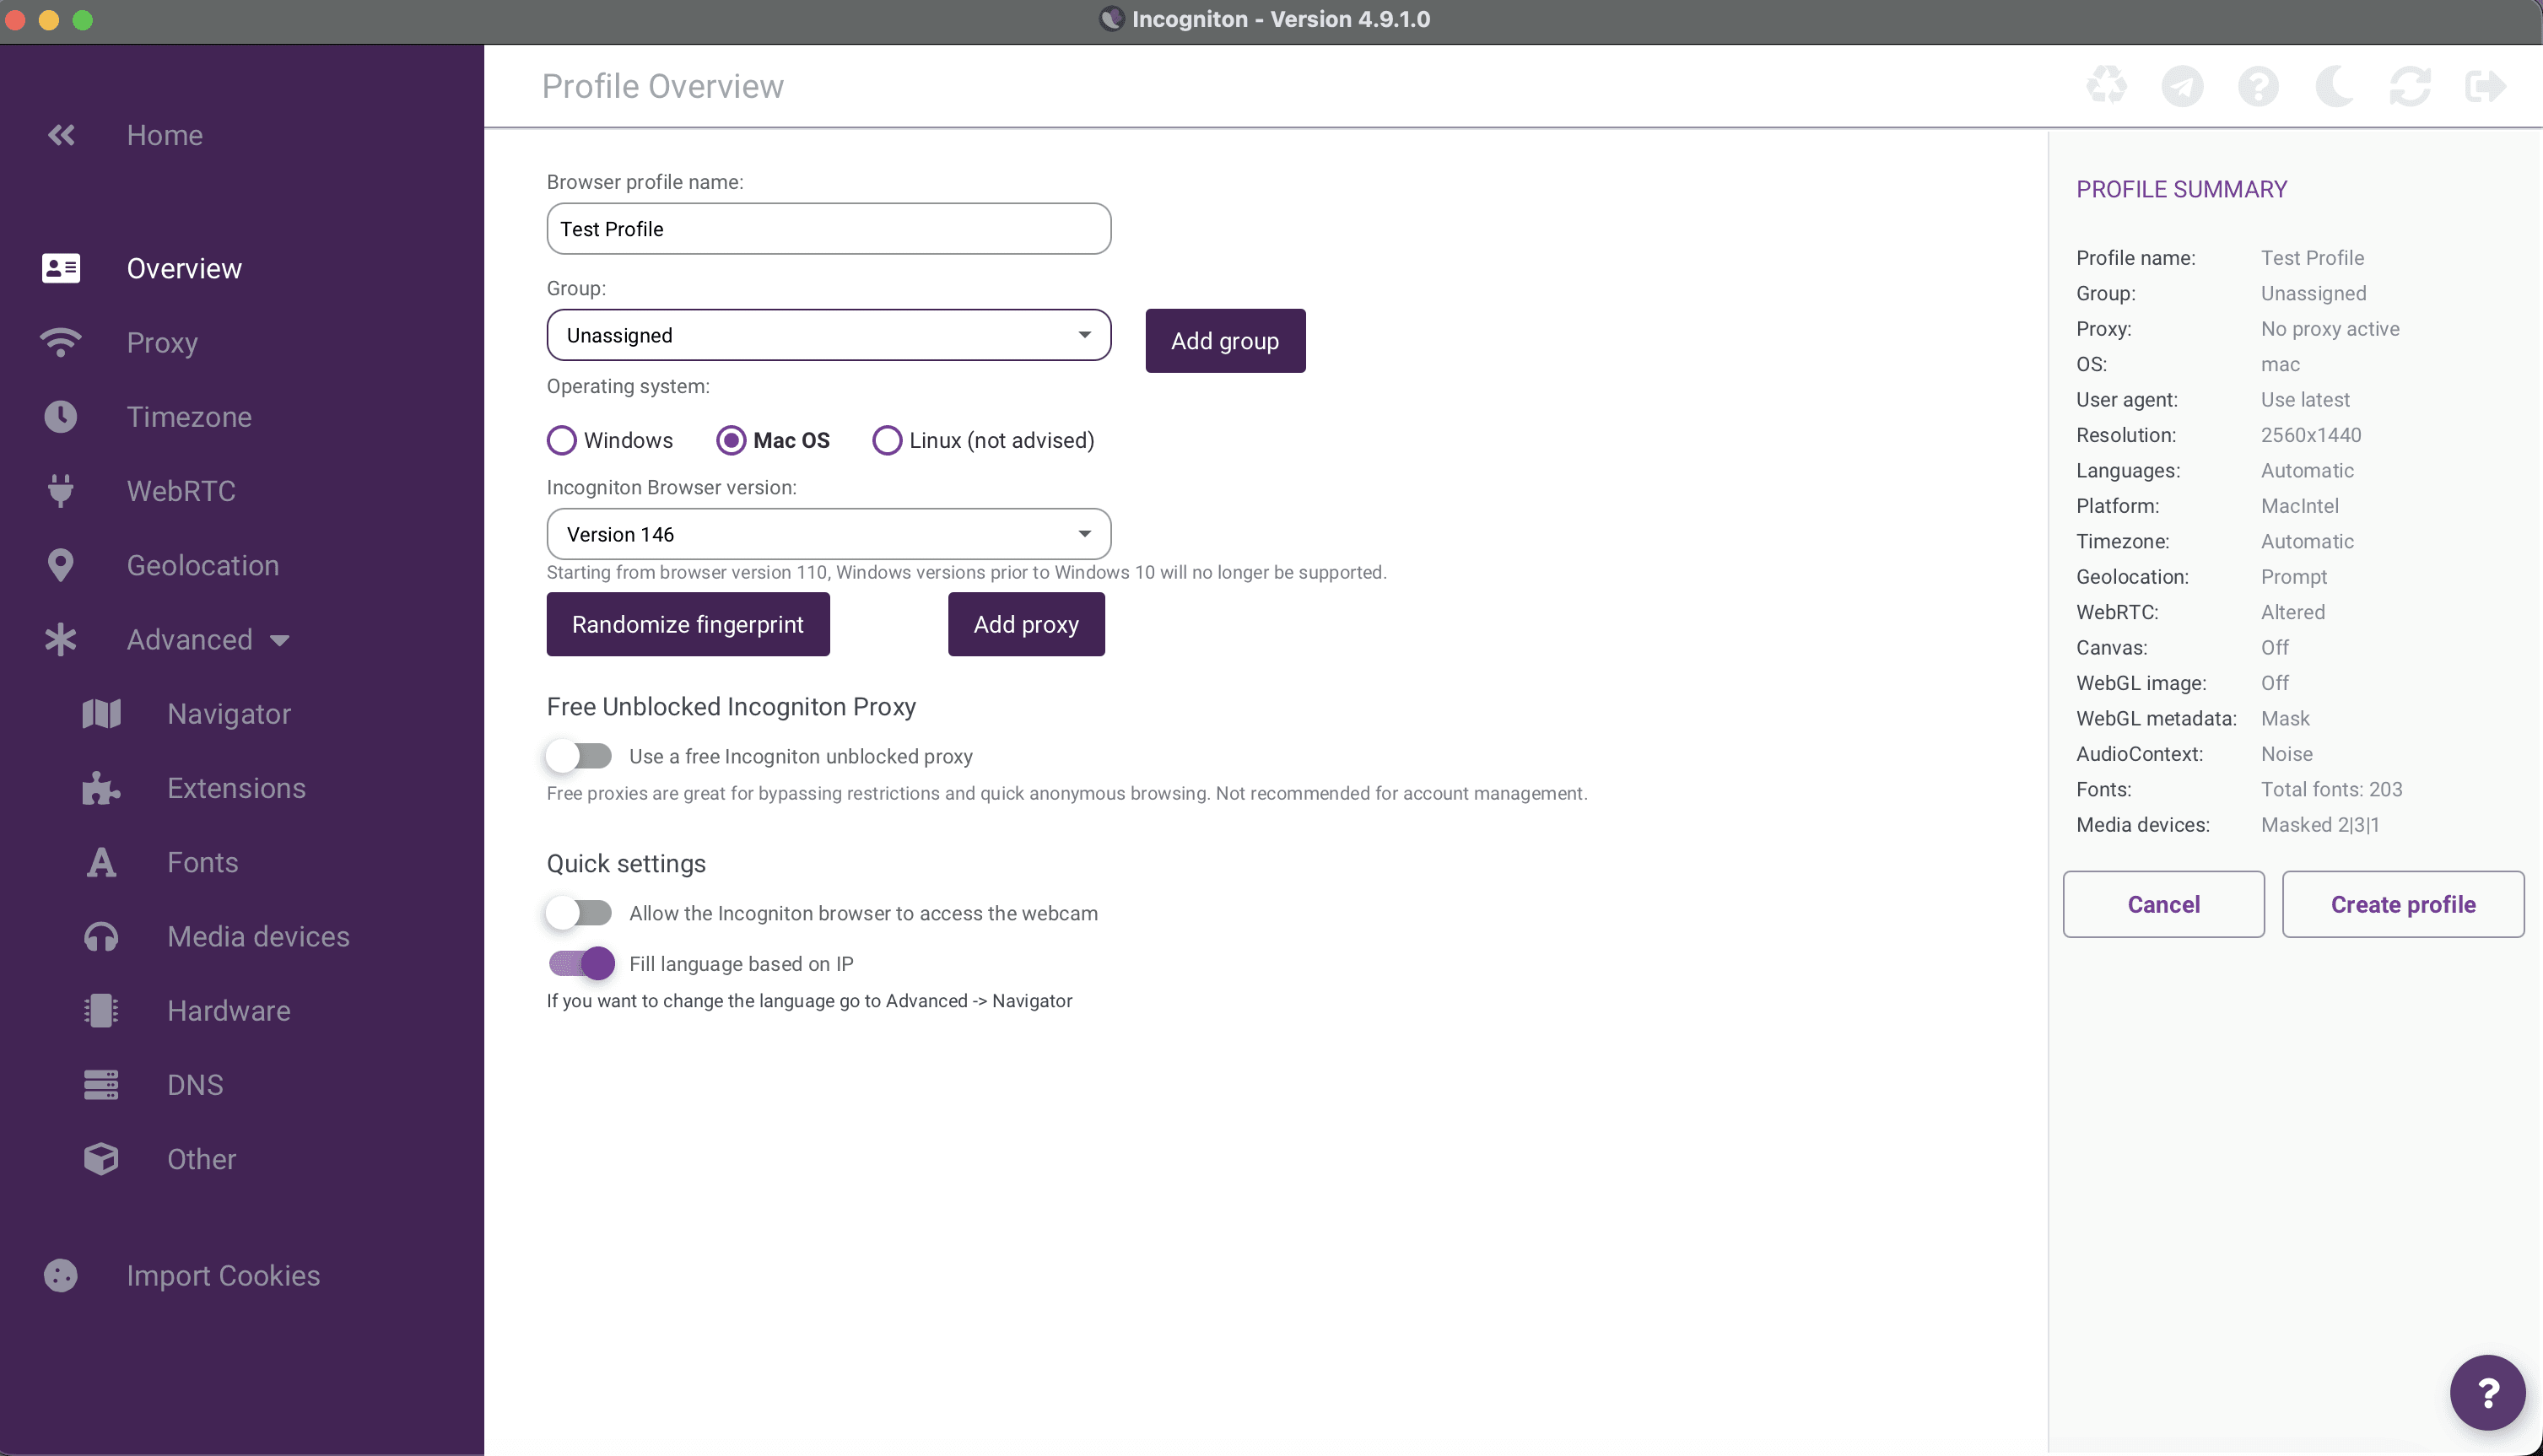Open the Other settings page
The width and height of the screenshot is (2543, 1456).
click(x=201, y=1159)
